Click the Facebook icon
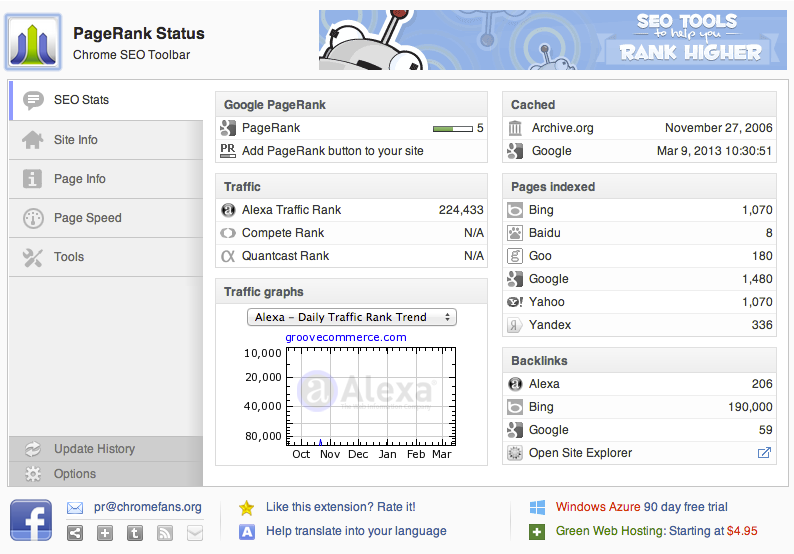The width and height of the screenshot is (794, 554). point(31,520)
